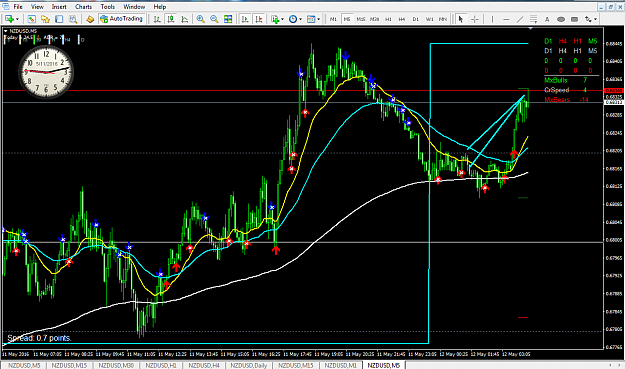The image size is (625, 369).
Task: Open the Templates icon
Action: pyautogui.click(x=311, y=19)
